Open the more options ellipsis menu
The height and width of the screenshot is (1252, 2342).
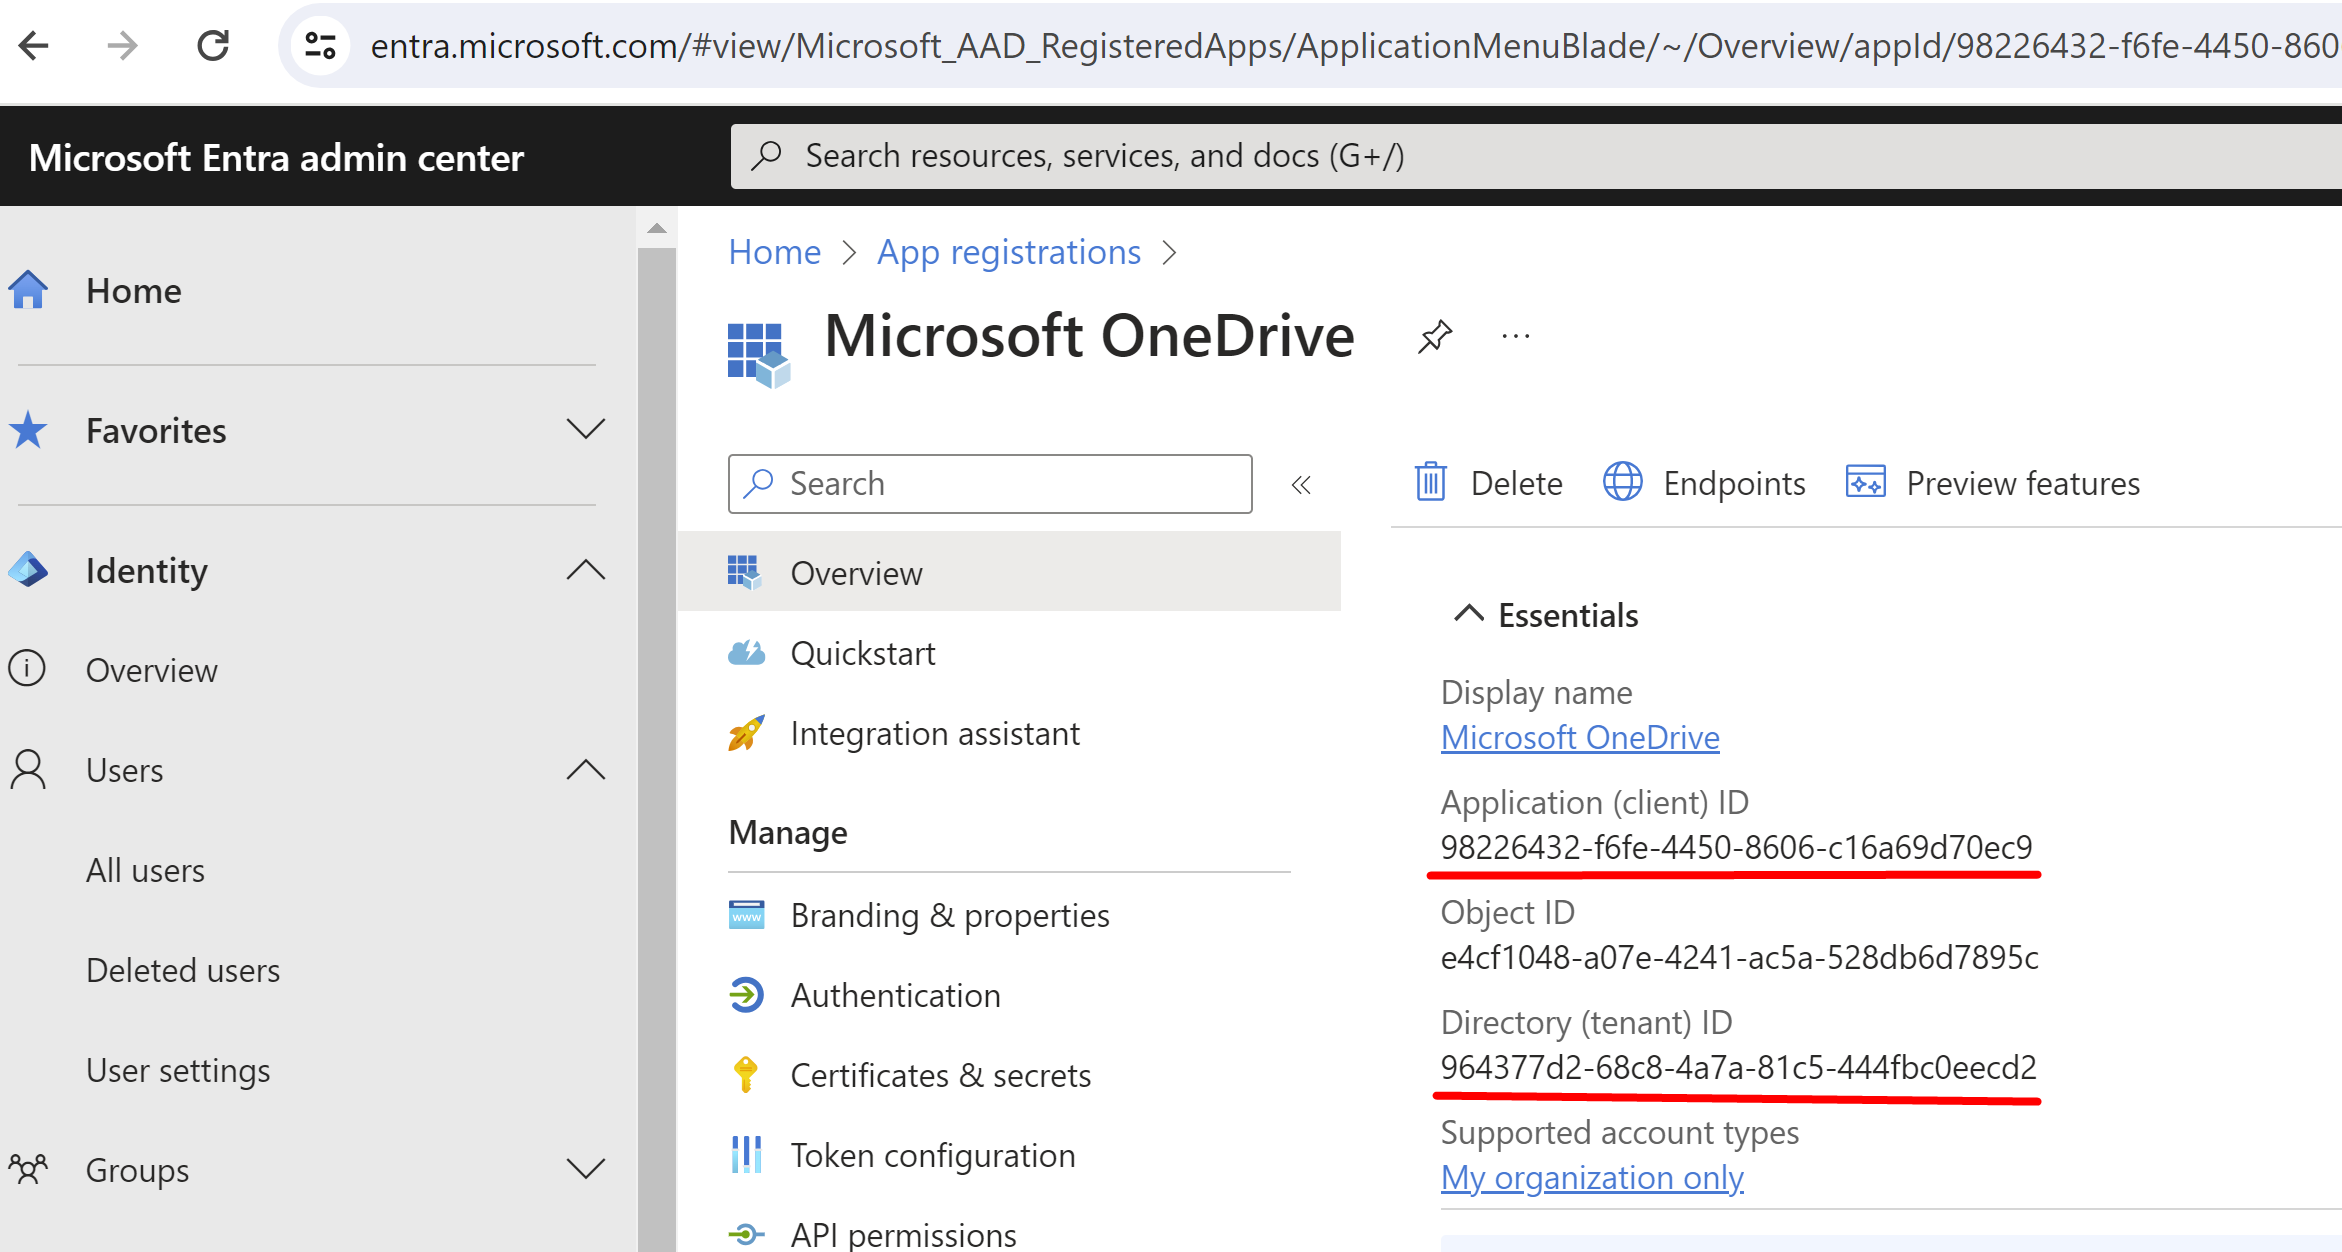click(1515, 337)
